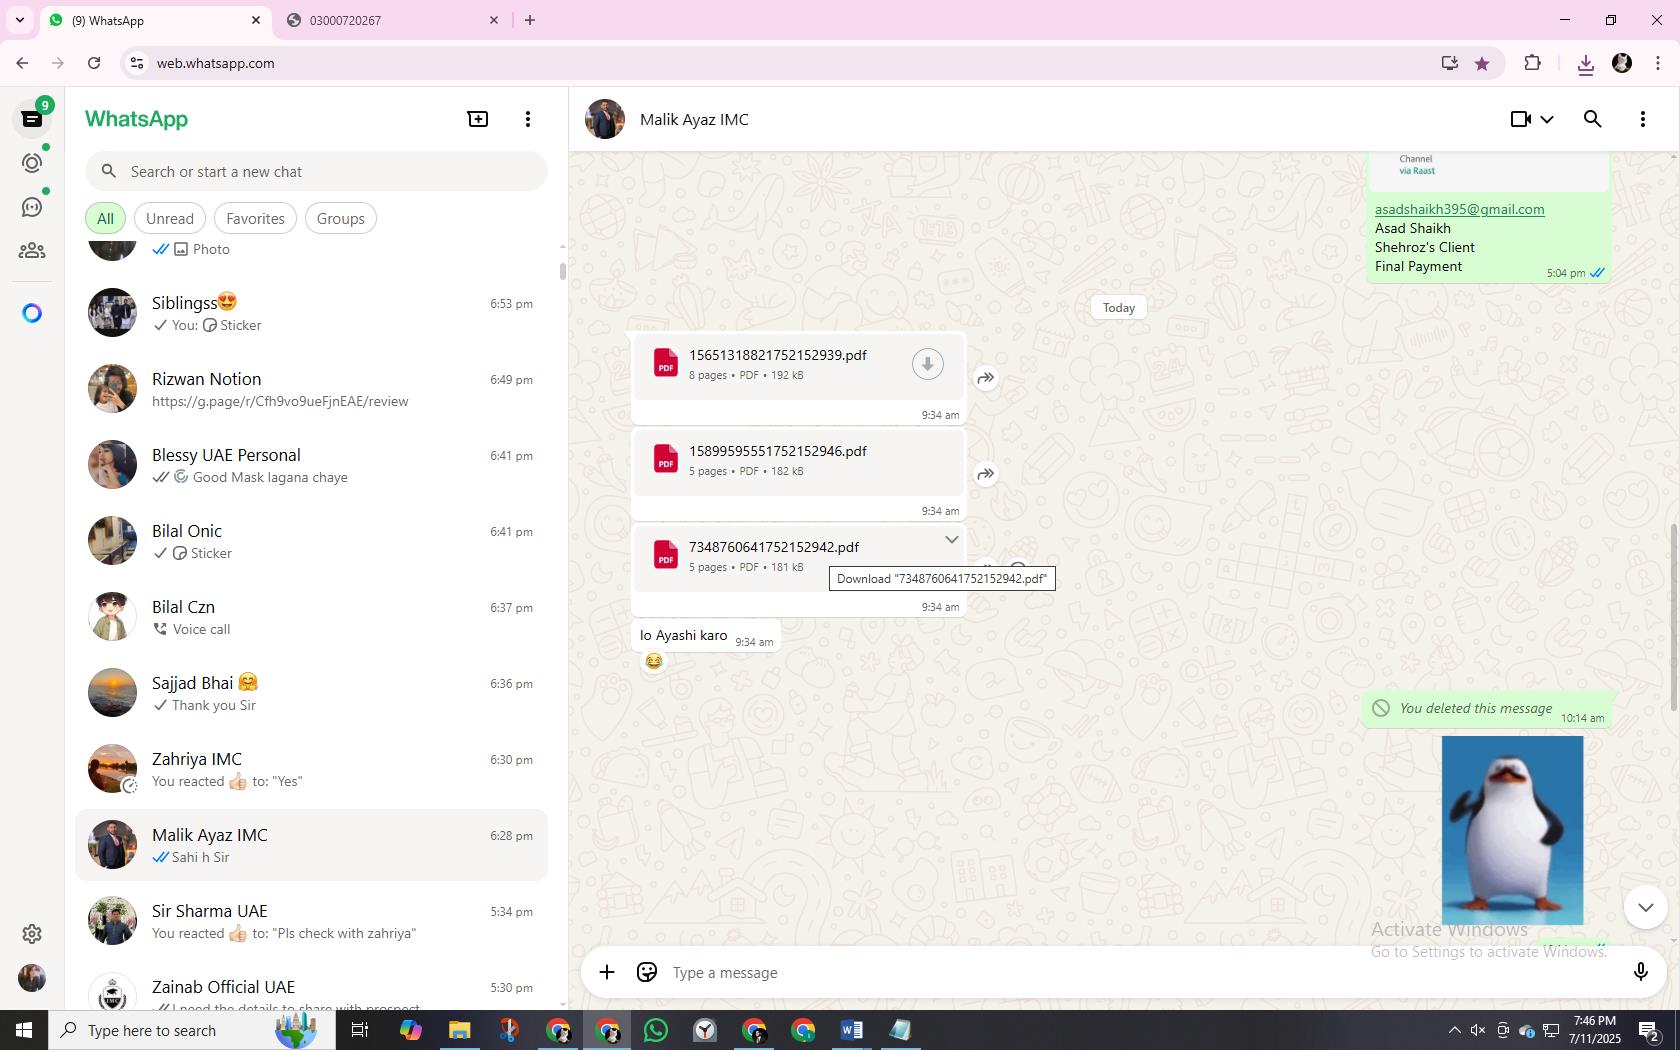1680x1050 pixels.
Task: Open the Sajjad Bhai chat
Action: point(311,693)
